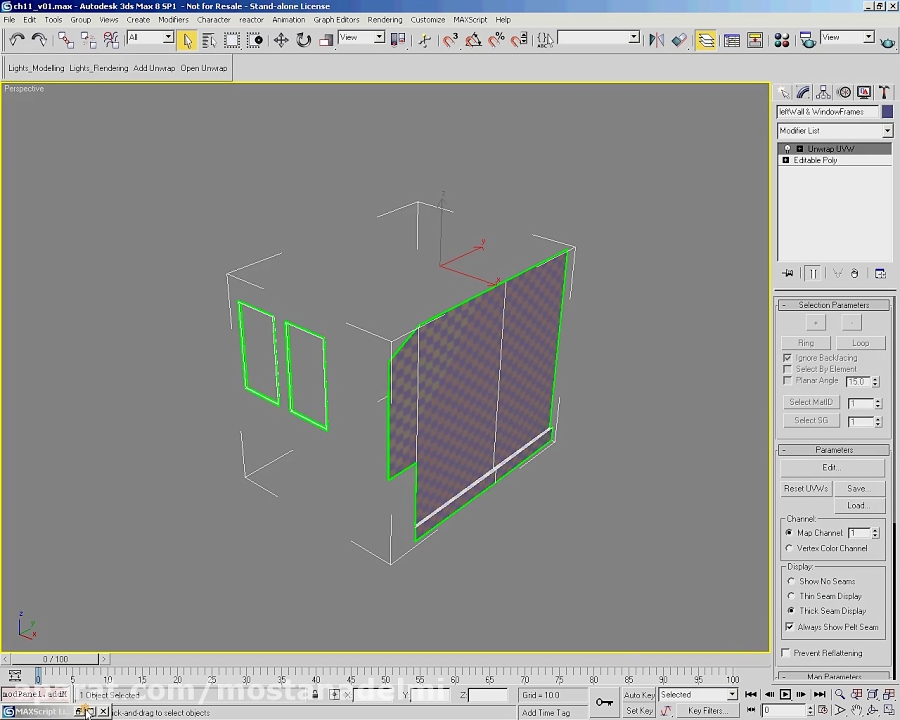
Task: Collapse the Selection Parameters rollout
Action: click(783, 305)
